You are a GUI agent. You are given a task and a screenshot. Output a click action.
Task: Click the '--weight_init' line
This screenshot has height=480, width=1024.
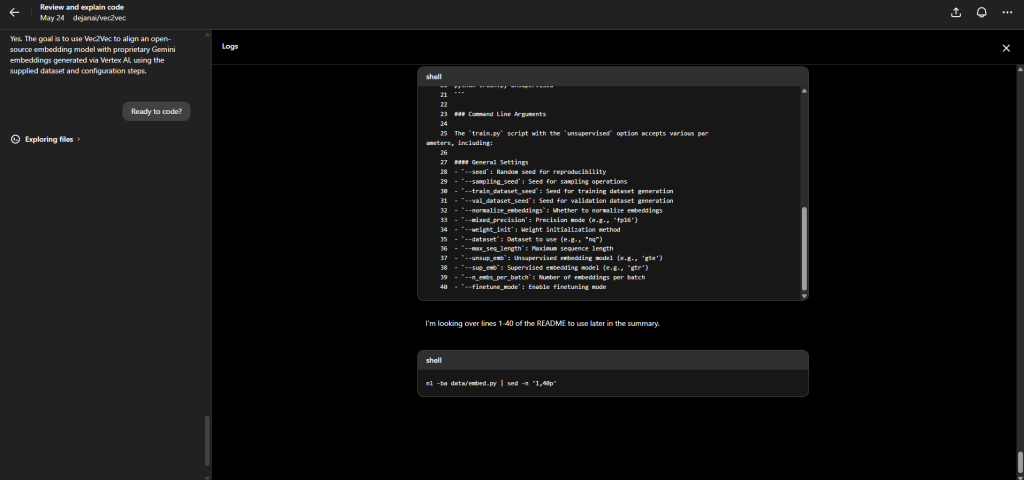[537, 229]
